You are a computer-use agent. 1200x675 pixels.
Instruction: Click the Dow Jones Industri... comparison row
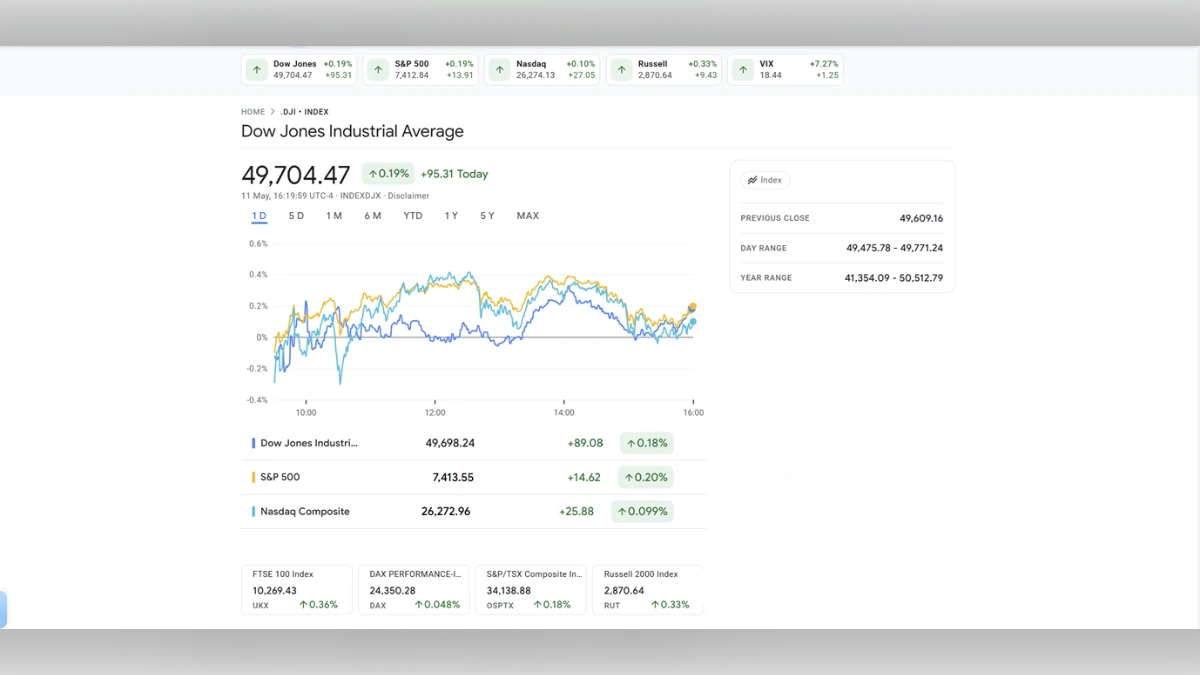point(473,443)
